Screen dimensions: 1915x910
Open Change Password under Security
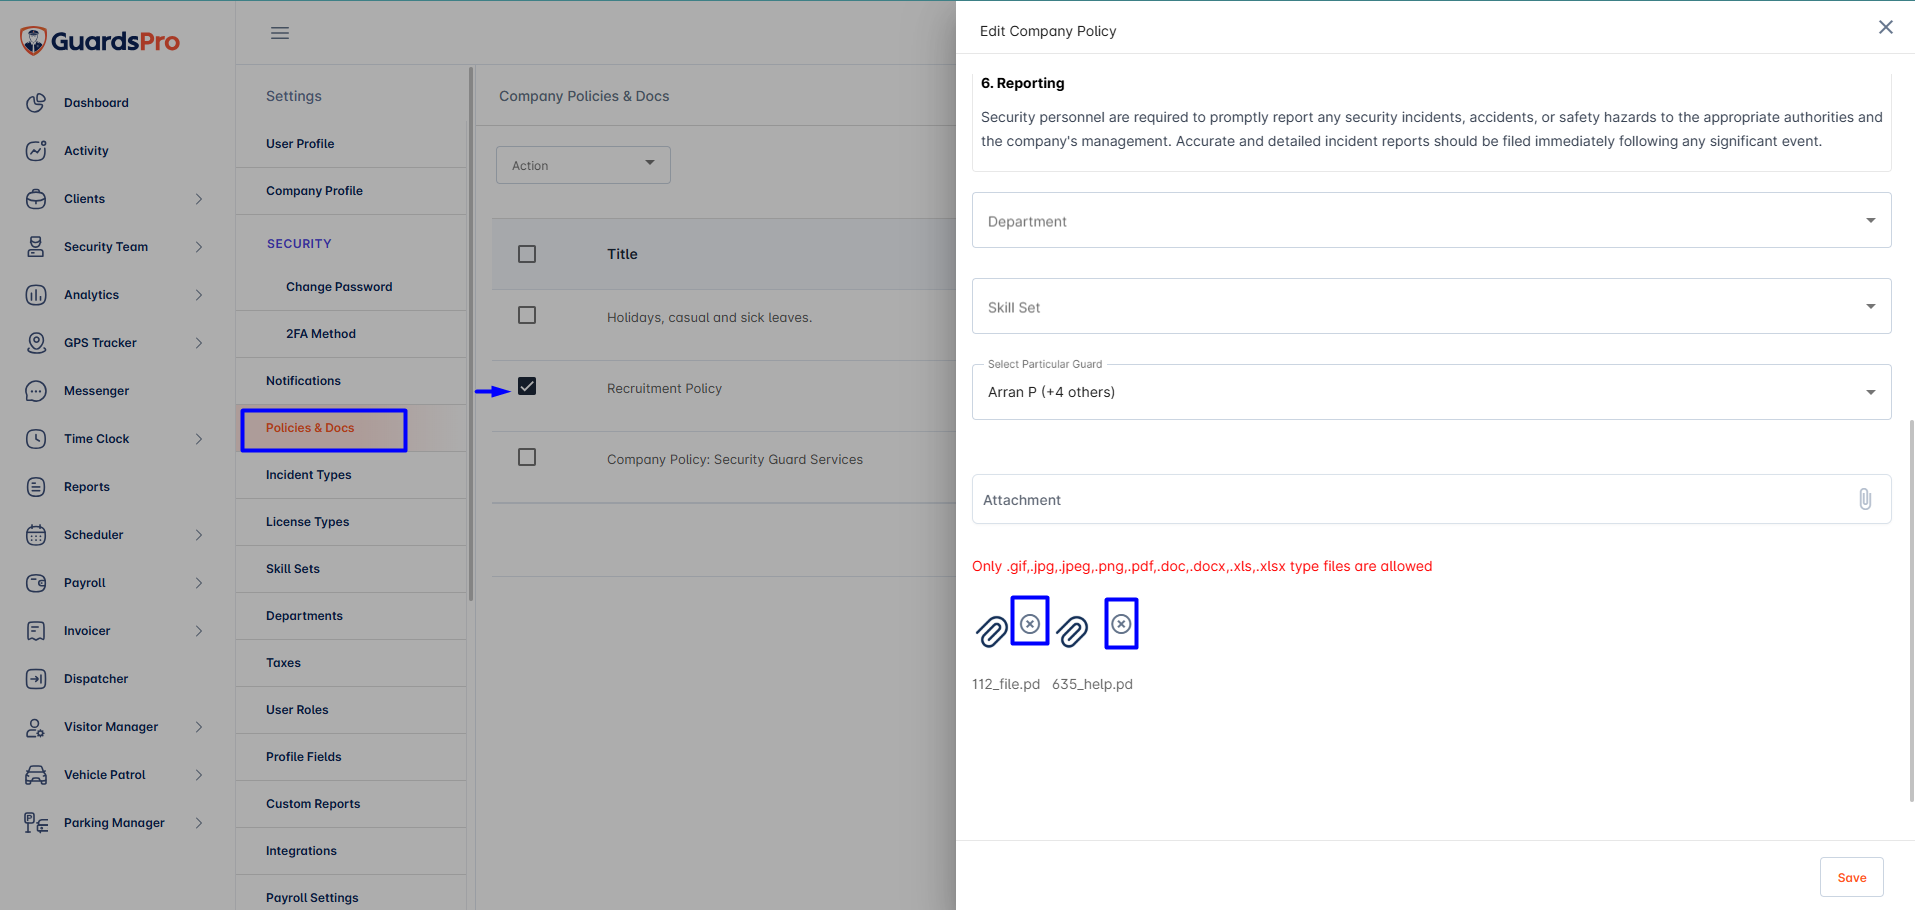351,287
